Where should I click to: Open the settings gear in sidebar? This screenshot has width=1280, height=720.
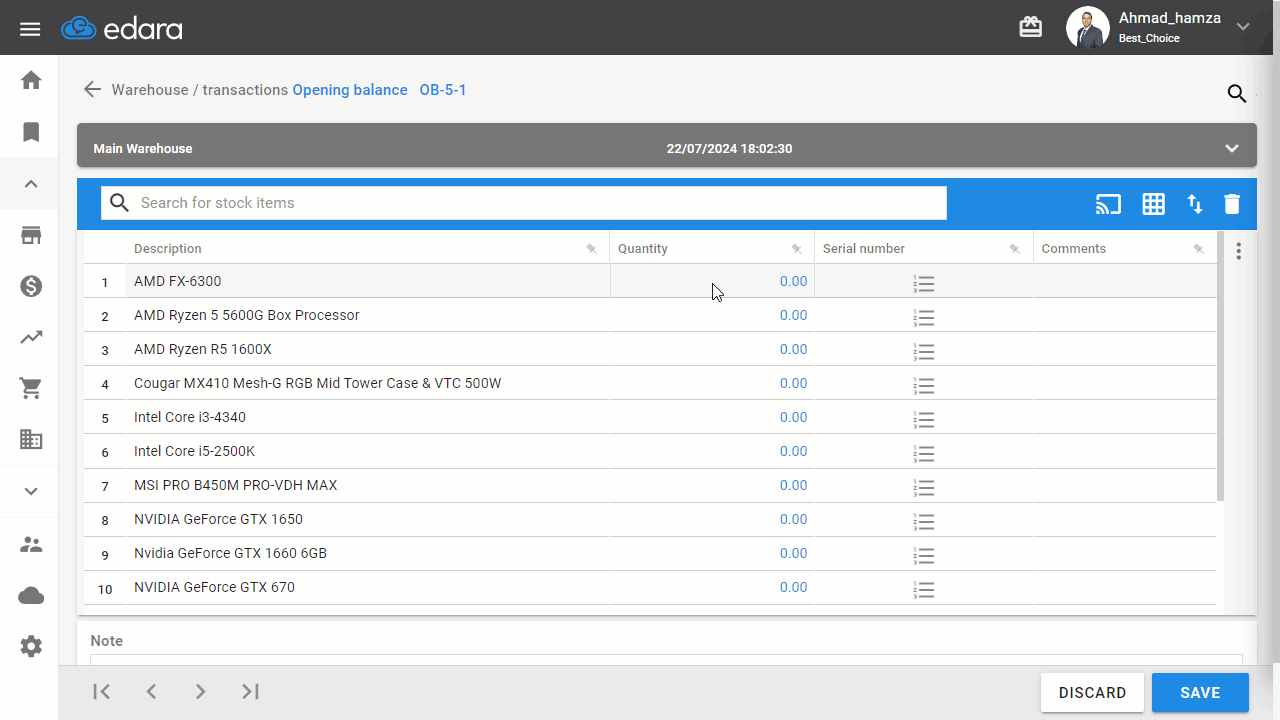tap(31, 647)
